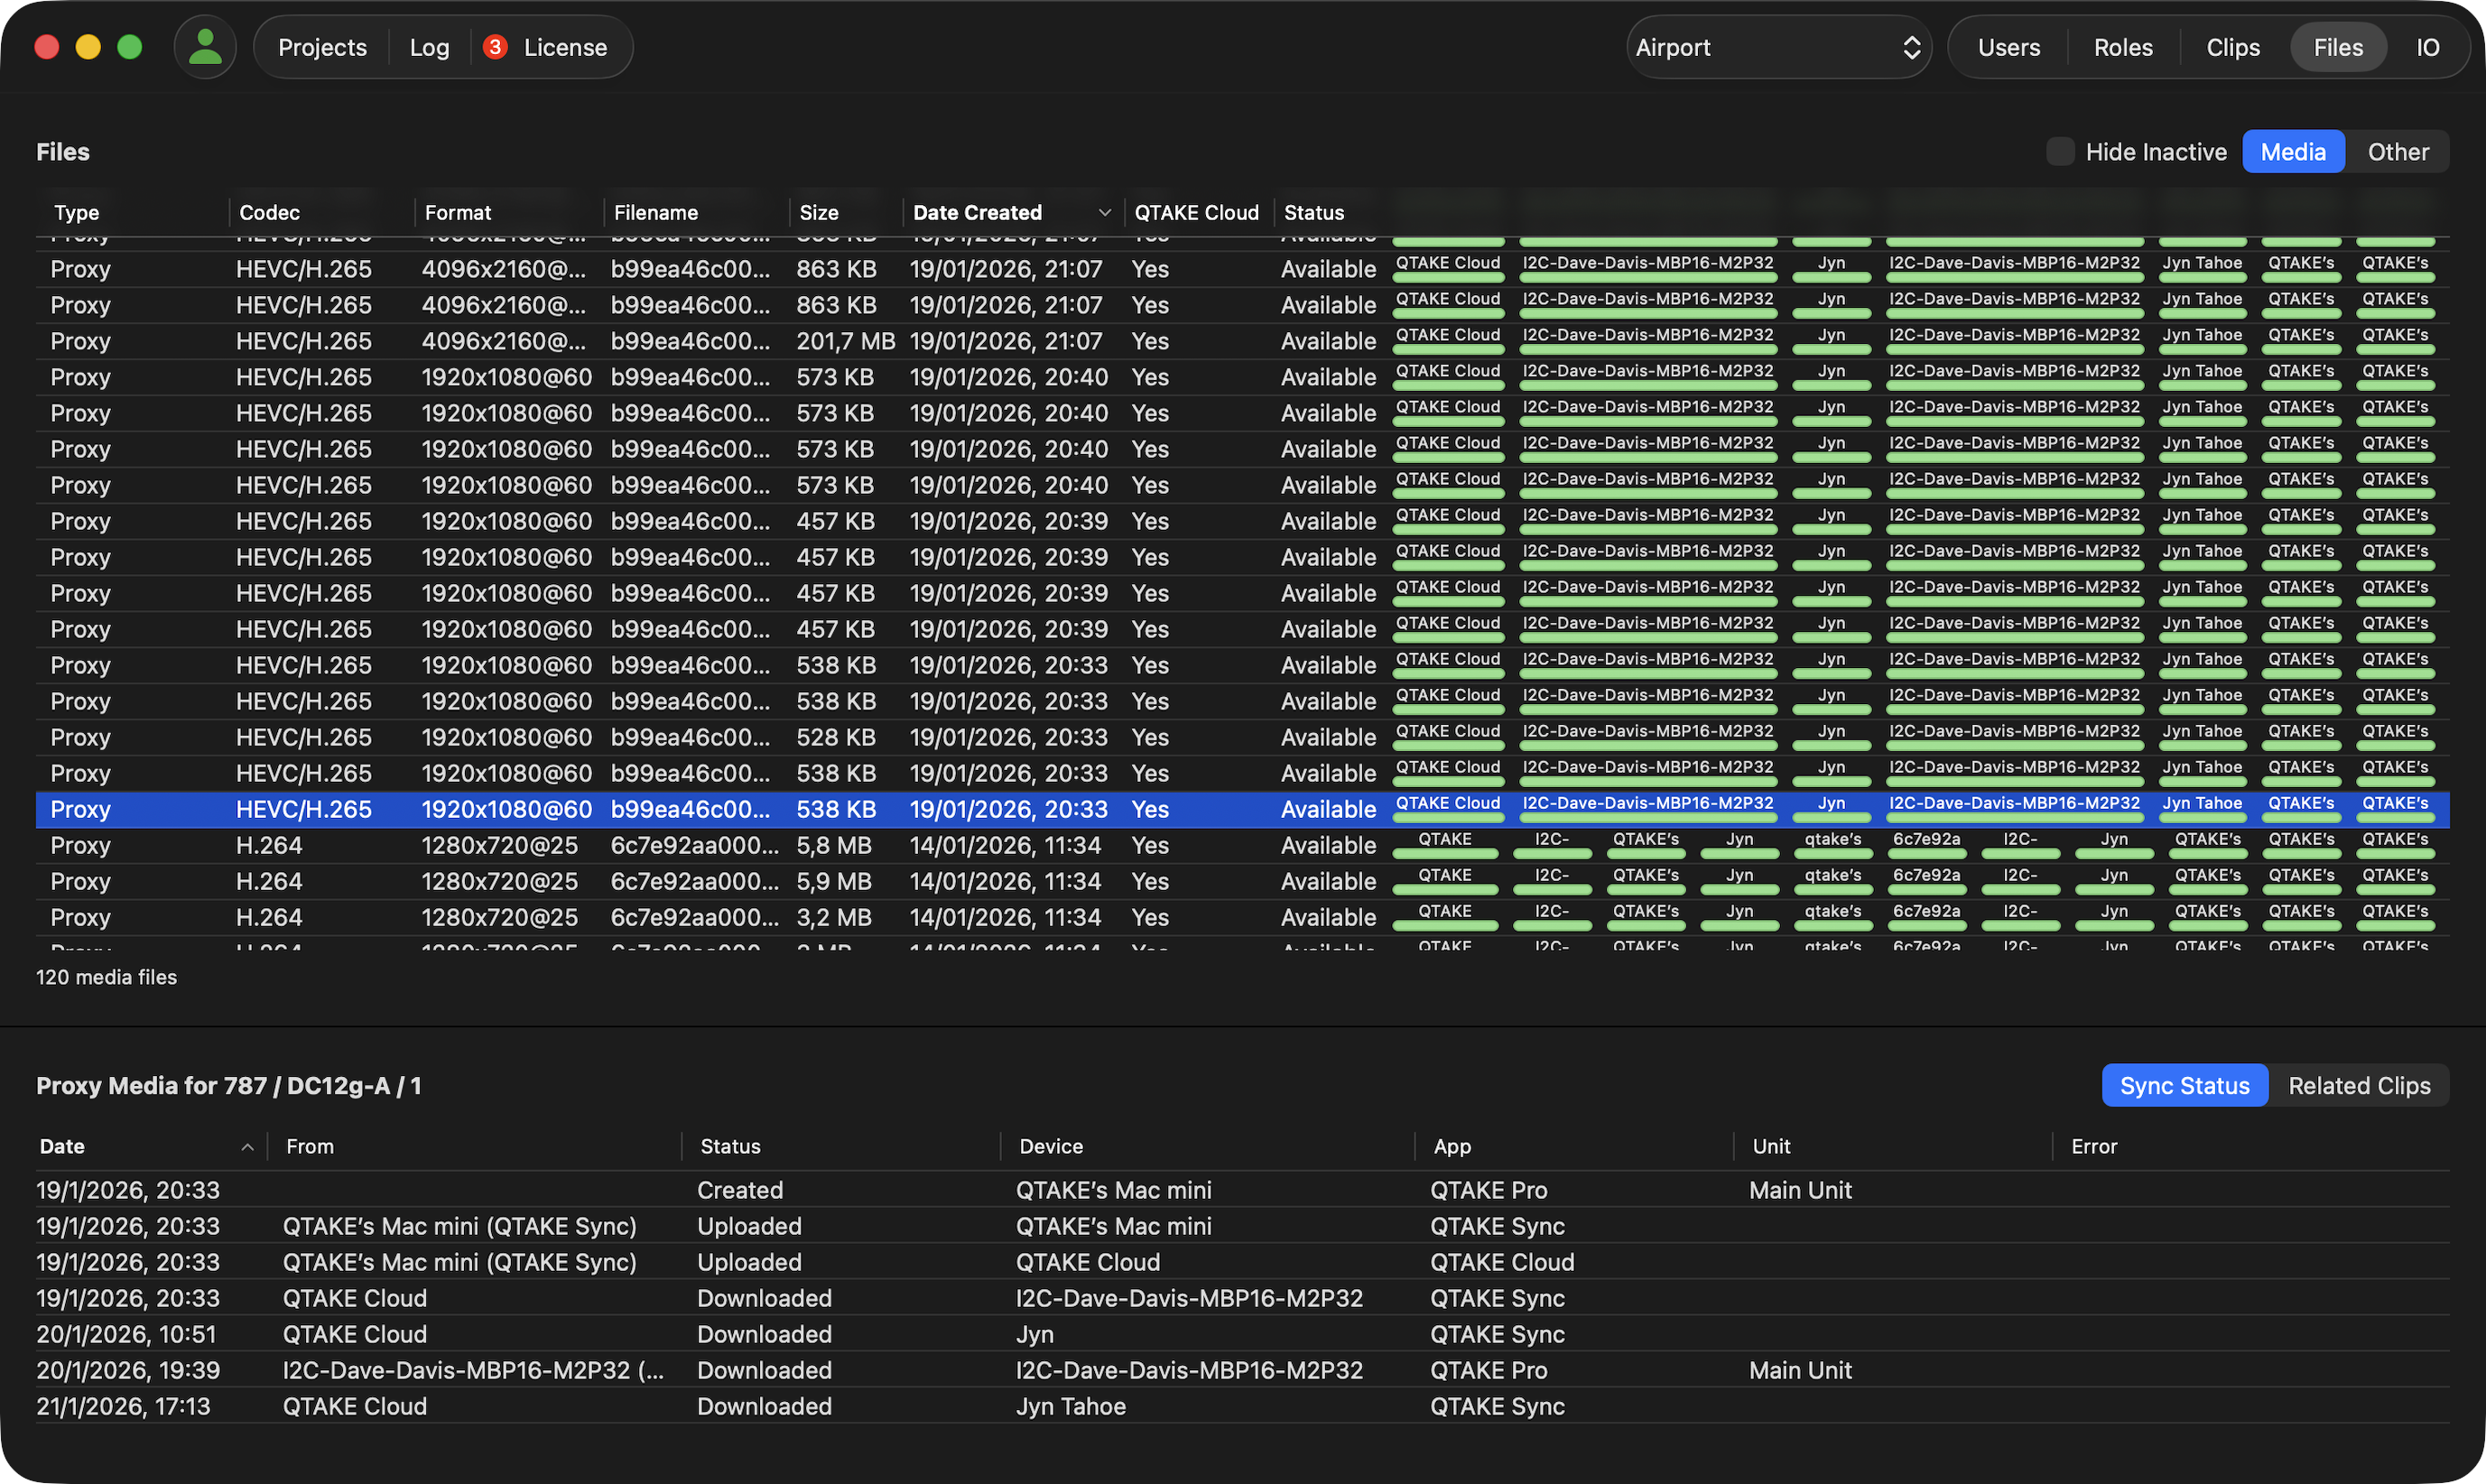Click the green fullscreen window button
Screen dimensions: 2486x1484
pyautogui.click(x=130, y=47)
